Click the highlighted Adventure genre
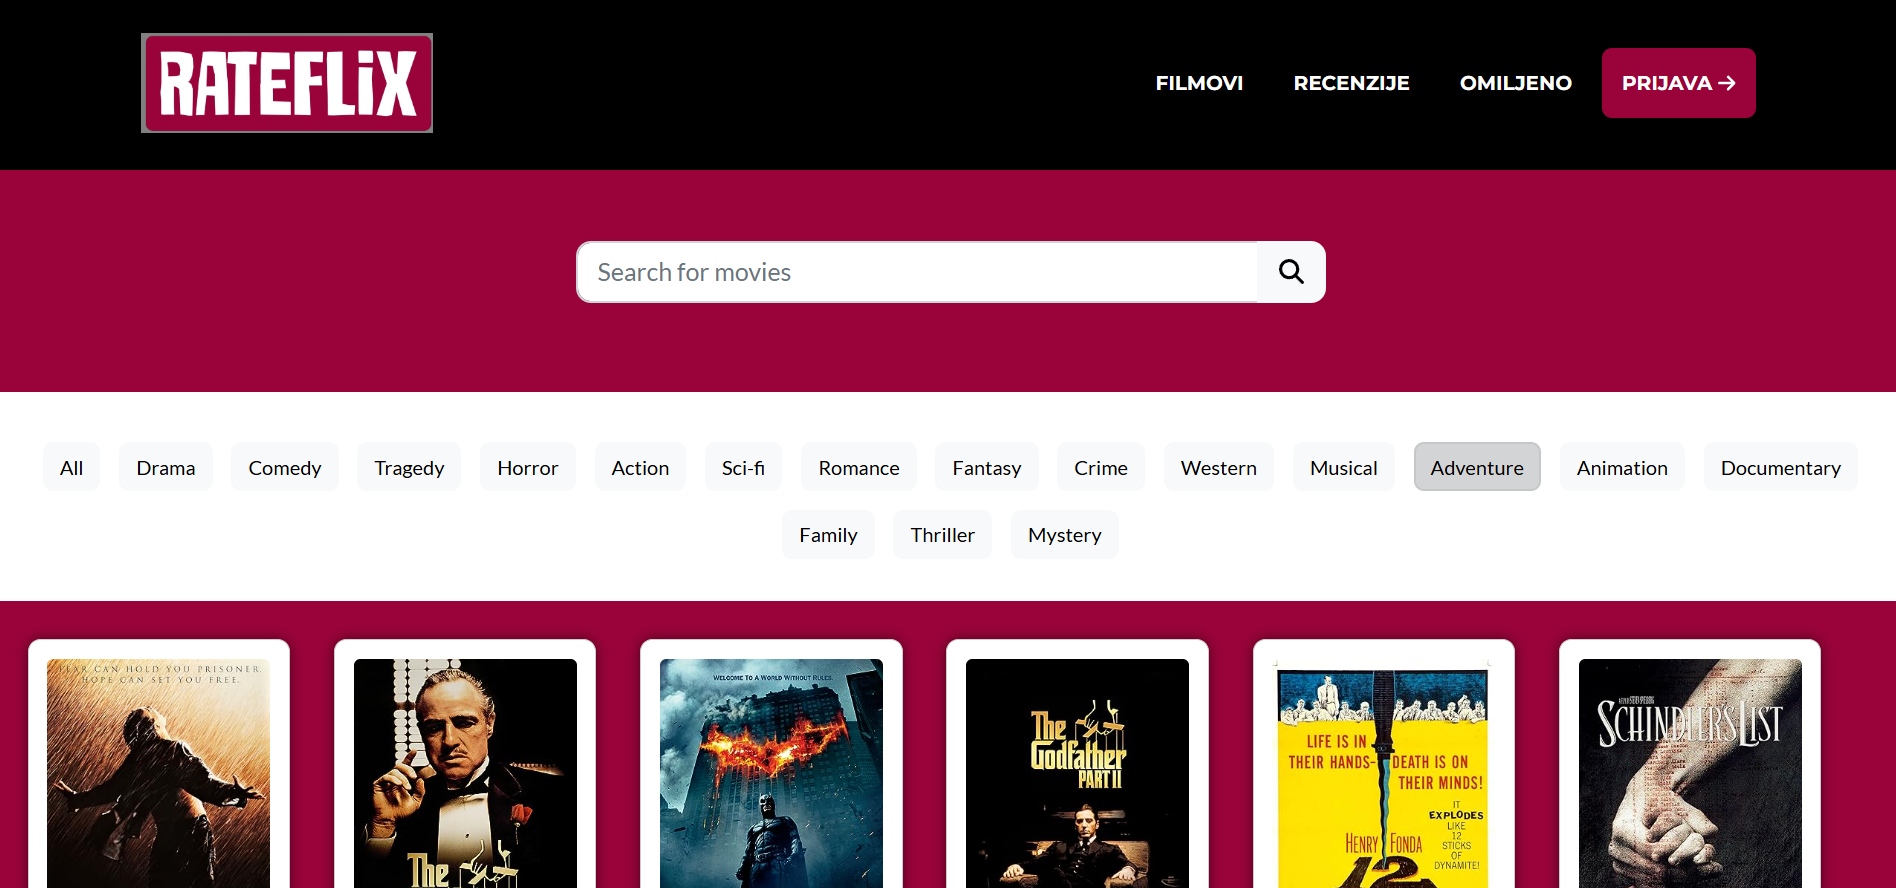 (1477, 467)
